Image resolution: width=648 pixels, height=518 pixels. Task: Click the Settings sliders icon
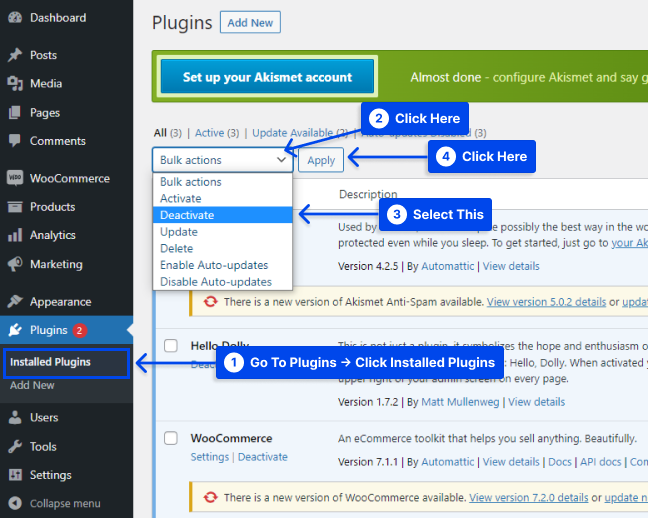(15, 475)
